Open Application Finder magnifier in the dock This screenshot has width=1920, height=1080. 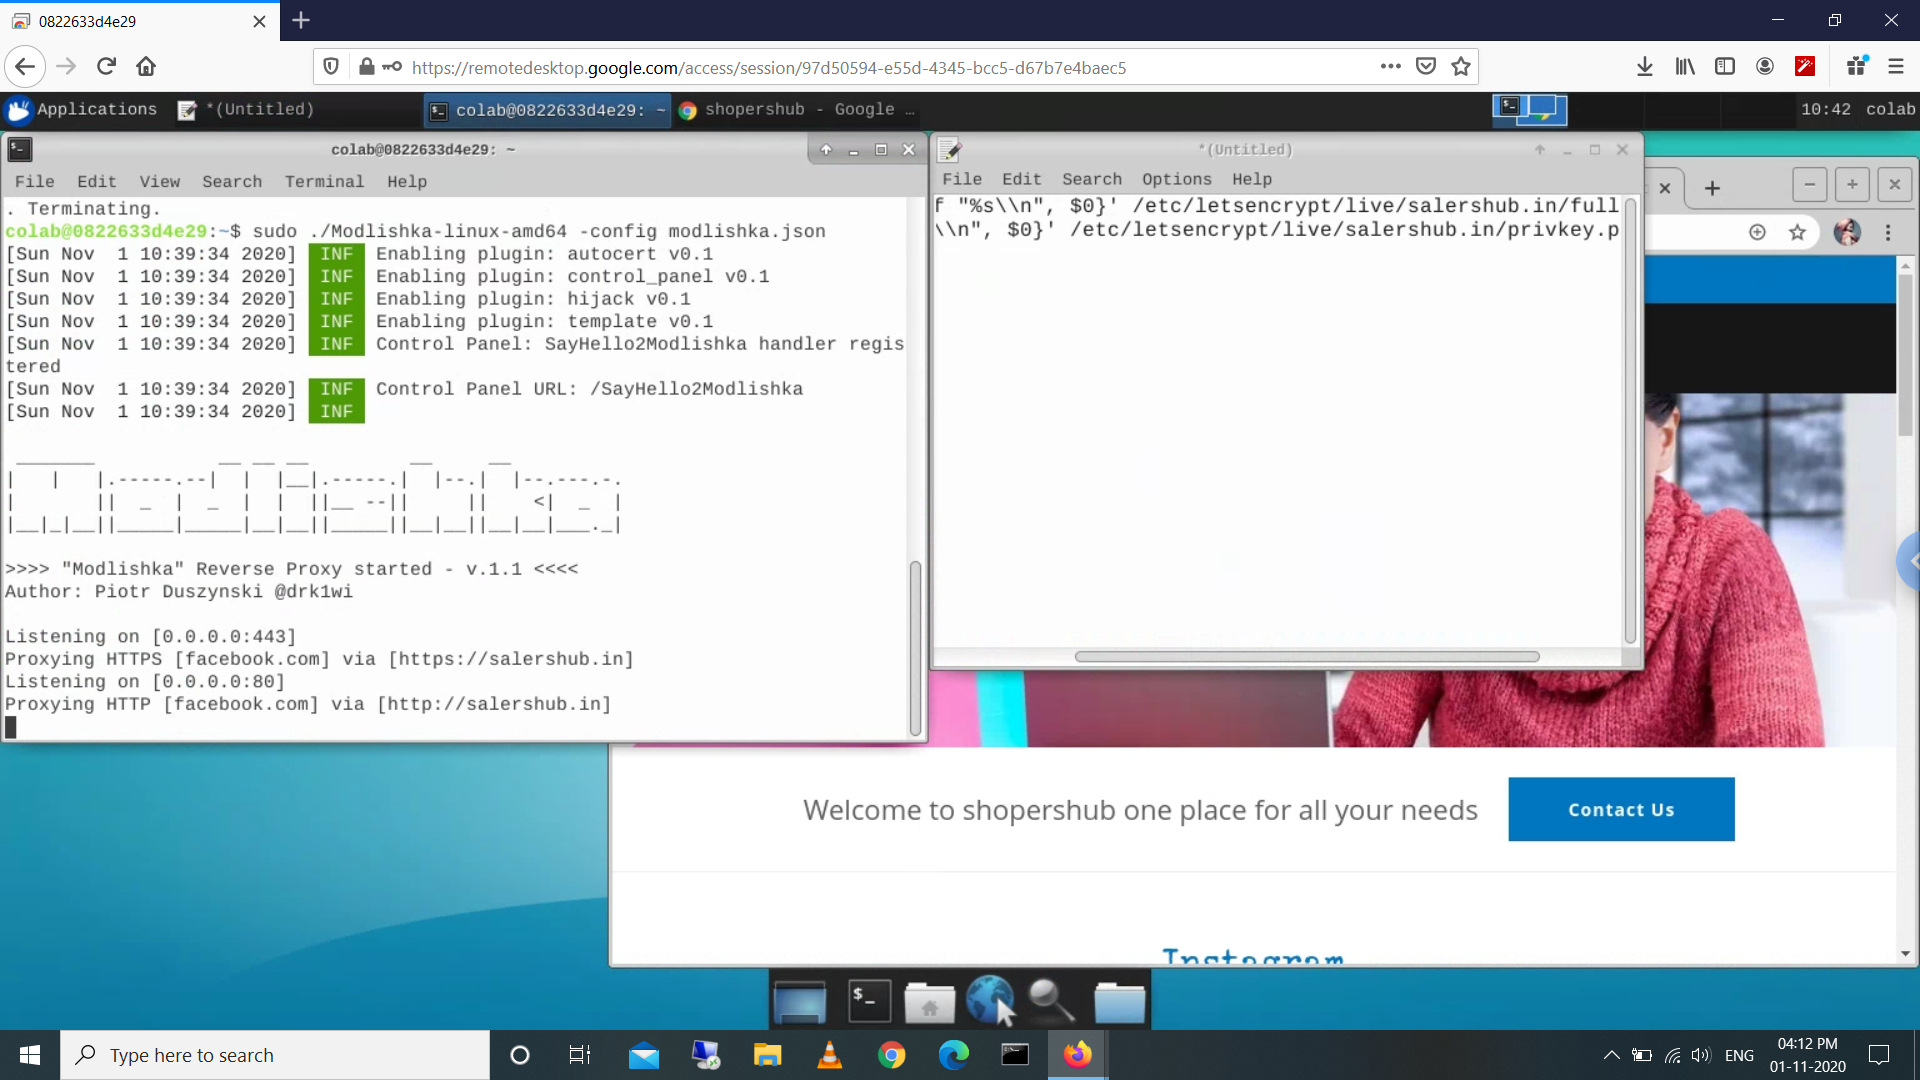click(1050, 999)
